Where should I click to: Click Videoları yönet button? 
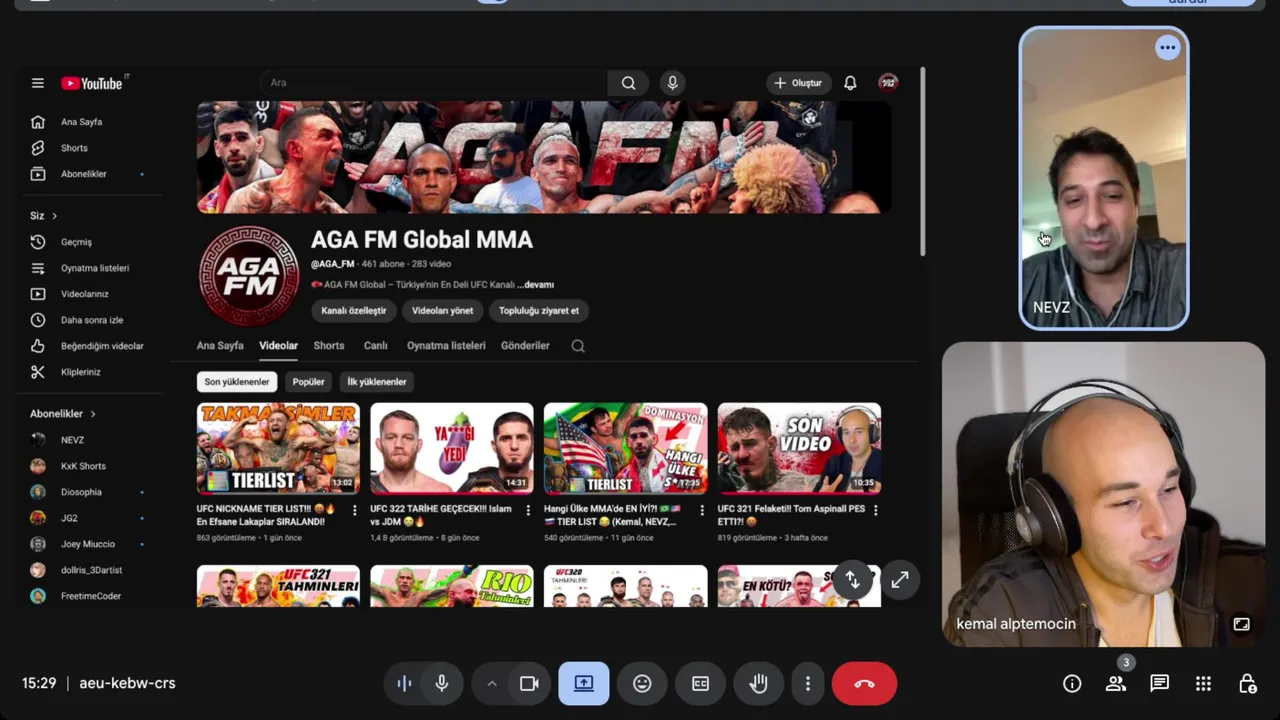click(443, 311)
